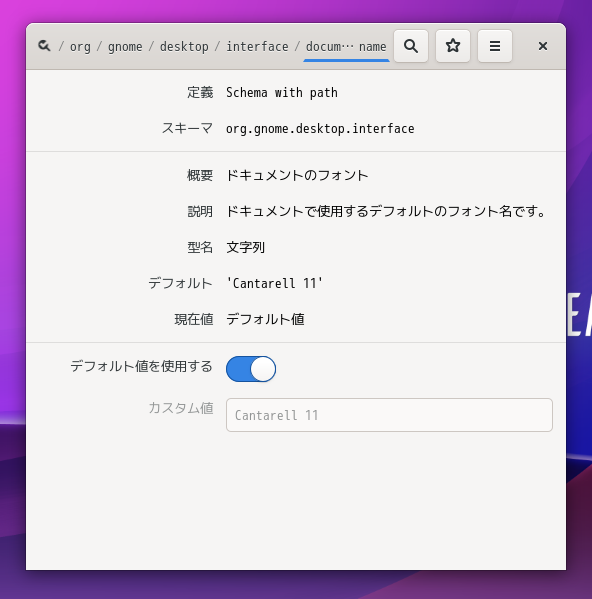Navigate to the gnome path segment
The image size is (592, 599).
click(x=125, y=47)
